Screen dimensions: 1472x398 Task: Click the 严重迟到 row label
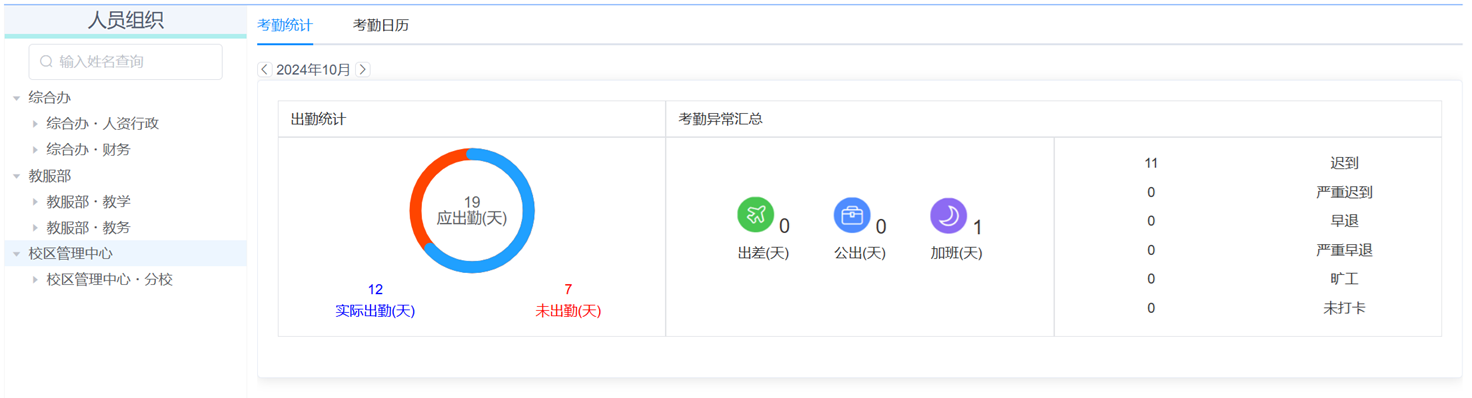[x=1344, y=192]
